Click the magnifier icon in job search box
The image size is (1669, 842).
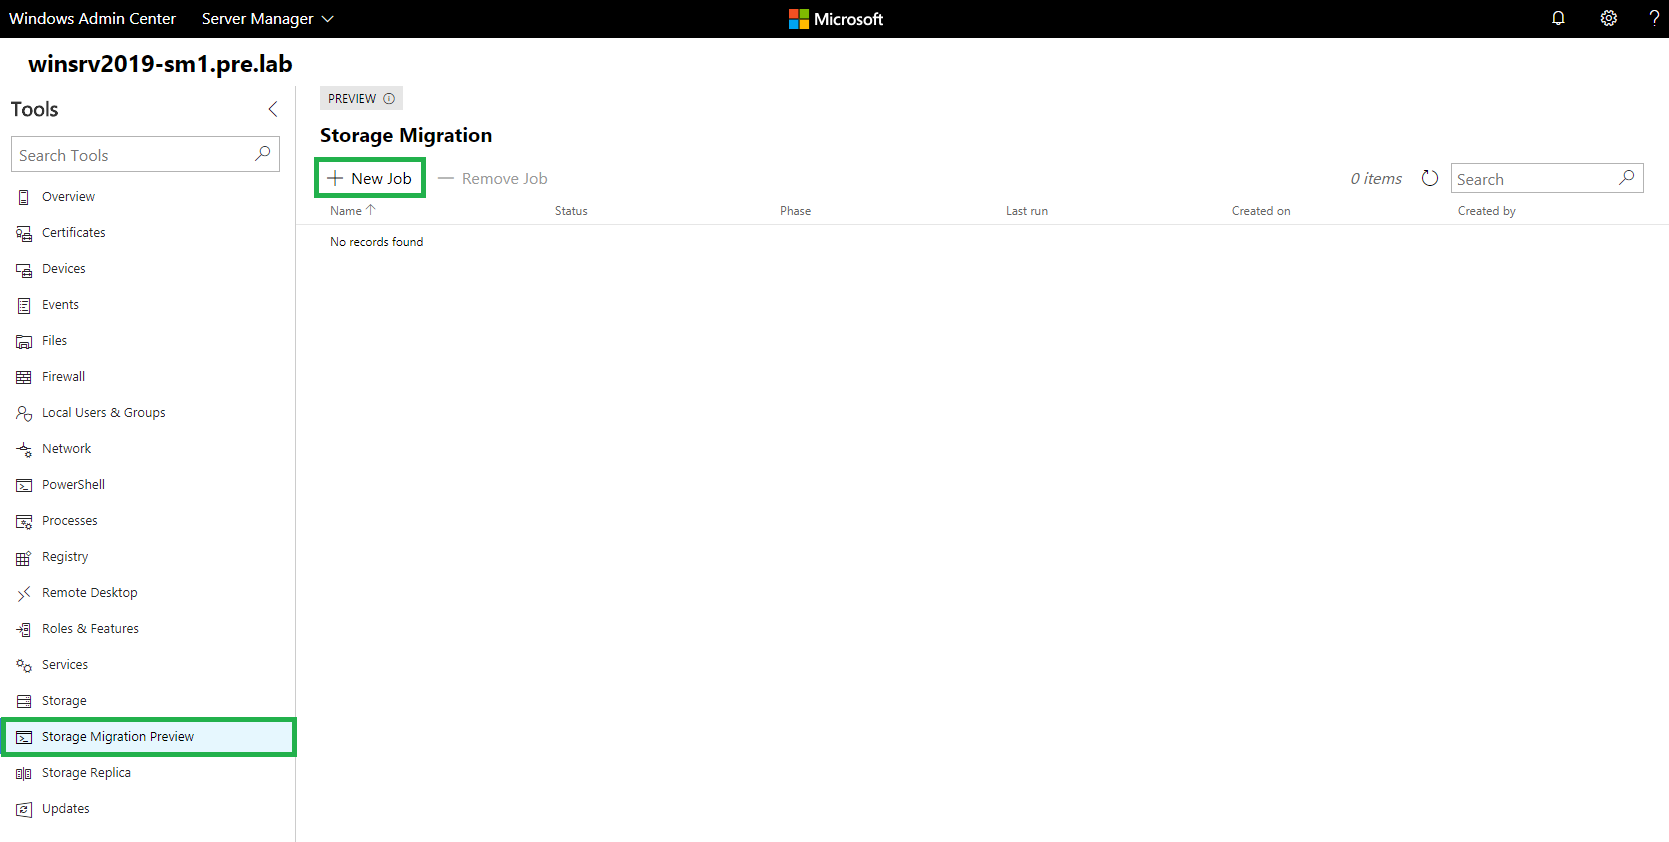tap(1627, 178)
